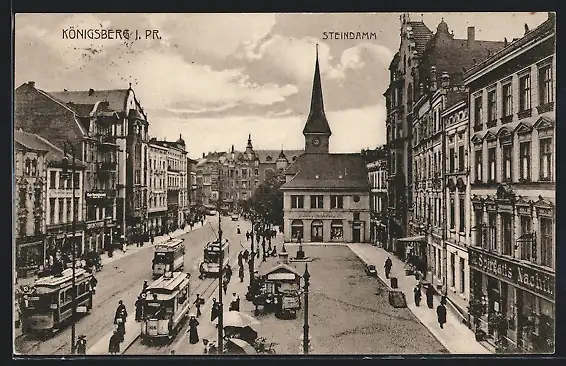Click the street lamp post beside the kiosk
The height and width of the screenshot is (366, 566).
pos(306,308)
